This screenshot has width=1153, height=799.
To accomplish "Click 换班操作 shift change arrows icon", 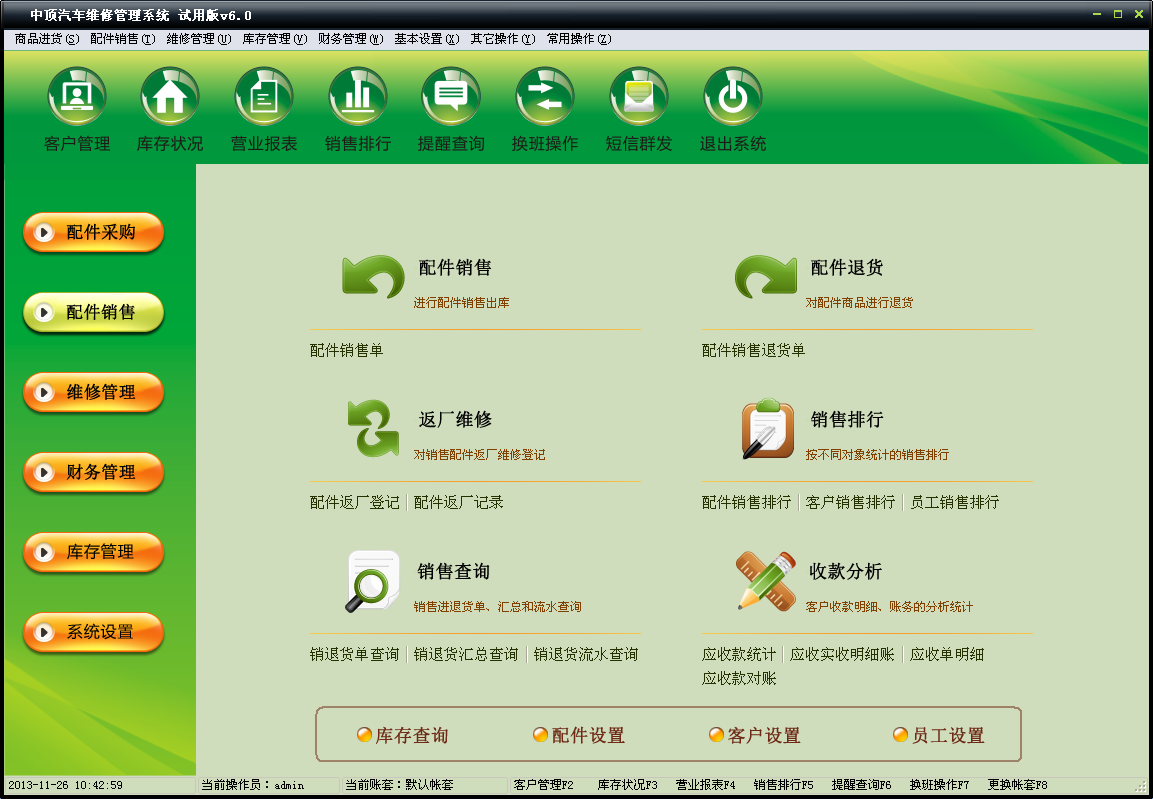I will point(545,96).
